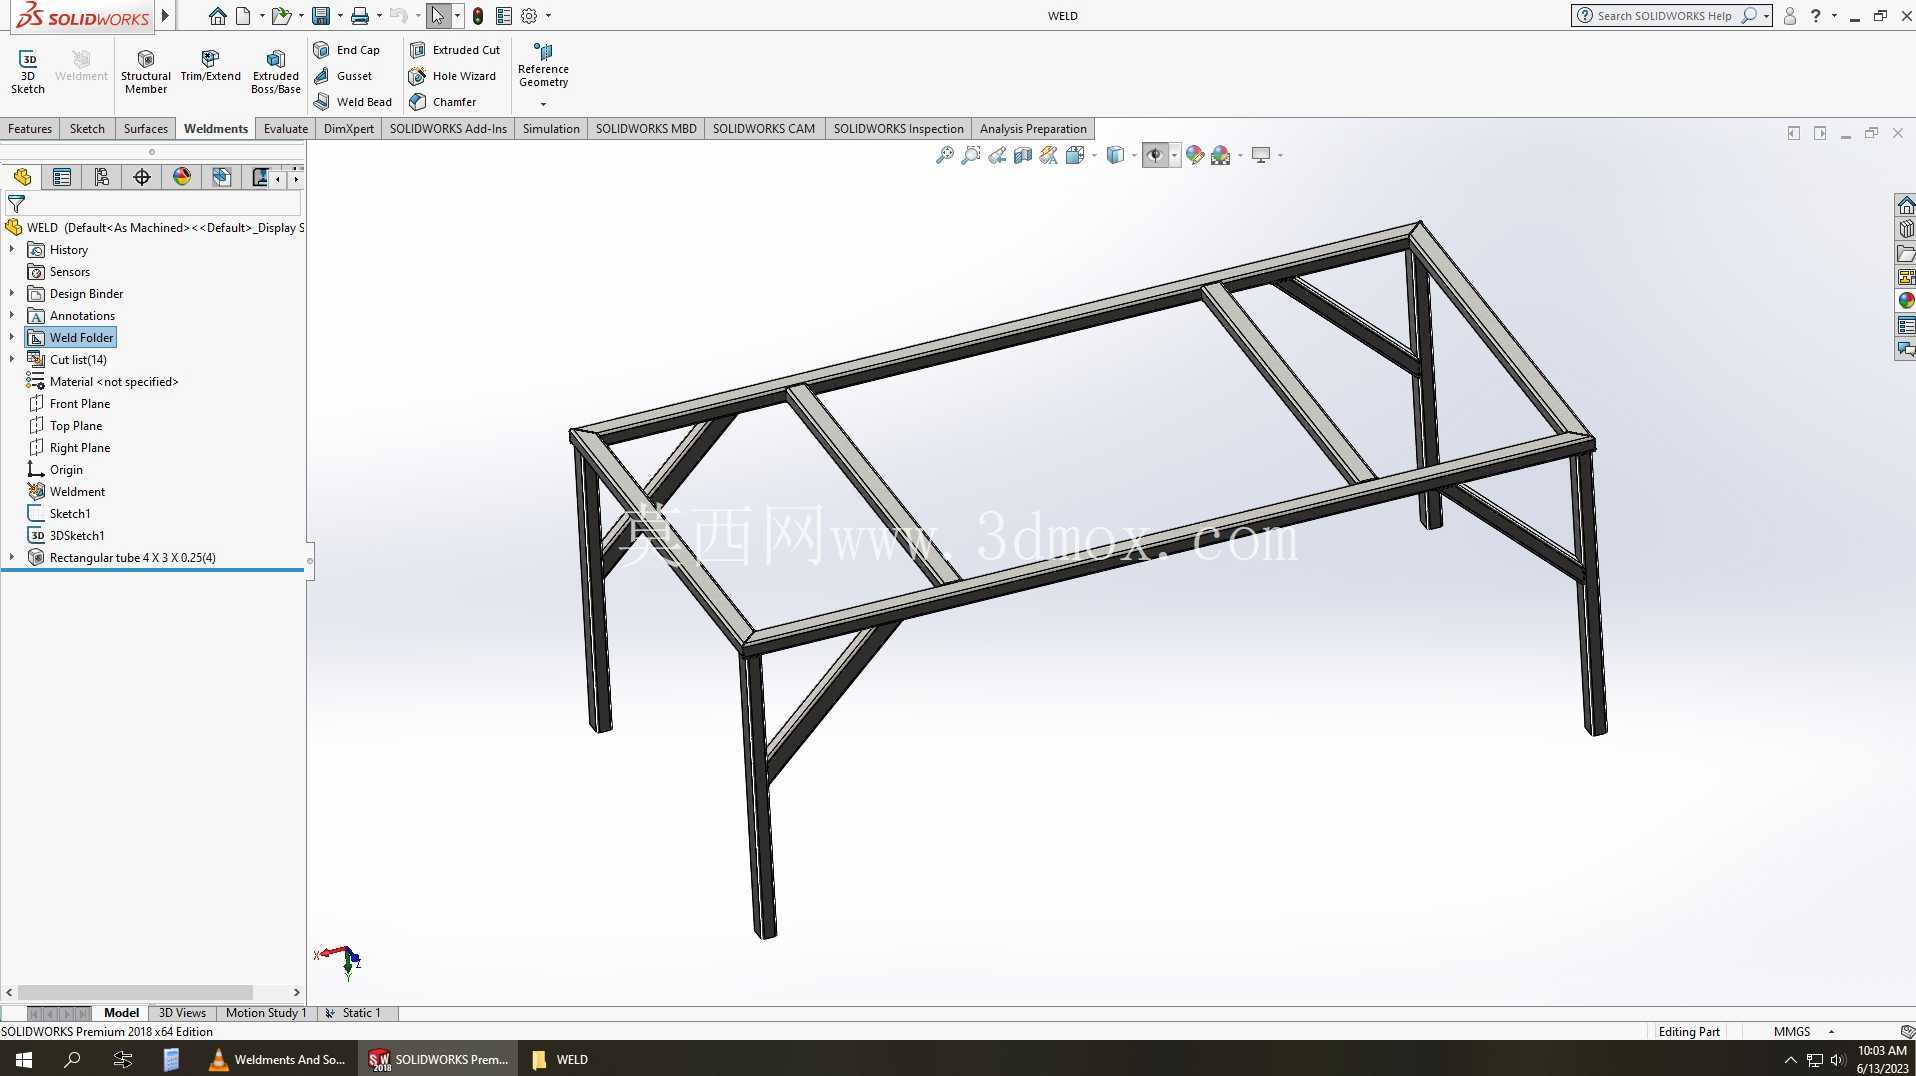Open View Orientation cube
The width and height of the screenshot is (1916, 1076).
[1075, 155]
